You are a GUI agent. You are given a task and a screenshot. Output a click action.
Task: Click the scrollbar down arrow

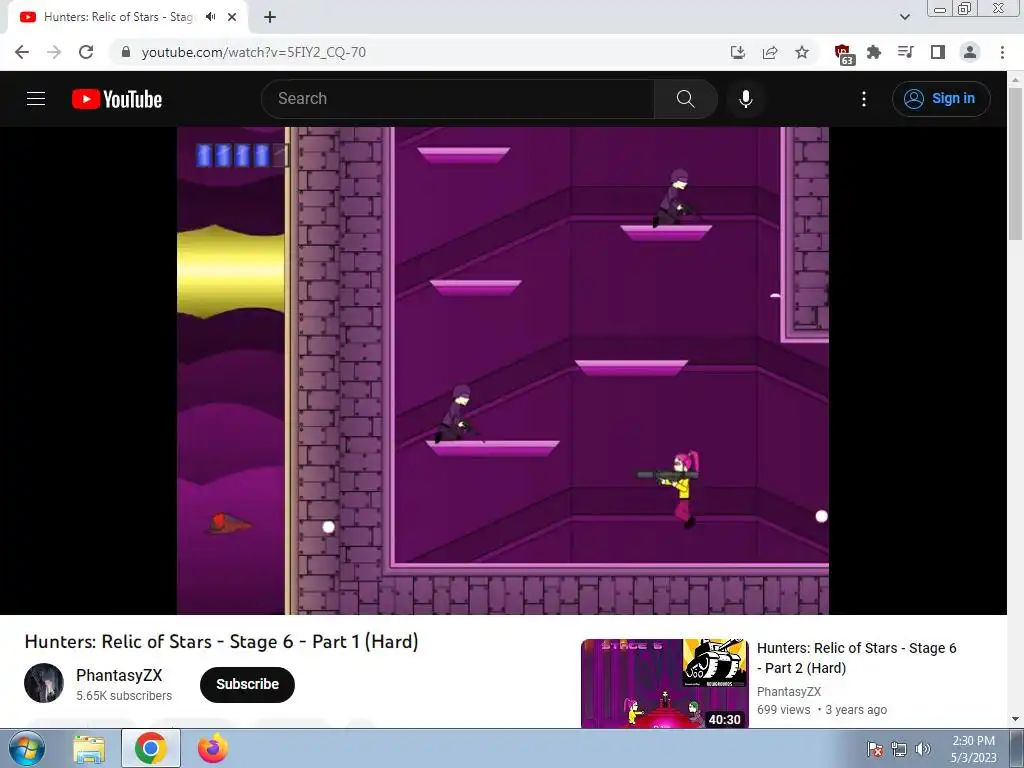tap(1015, 720)
